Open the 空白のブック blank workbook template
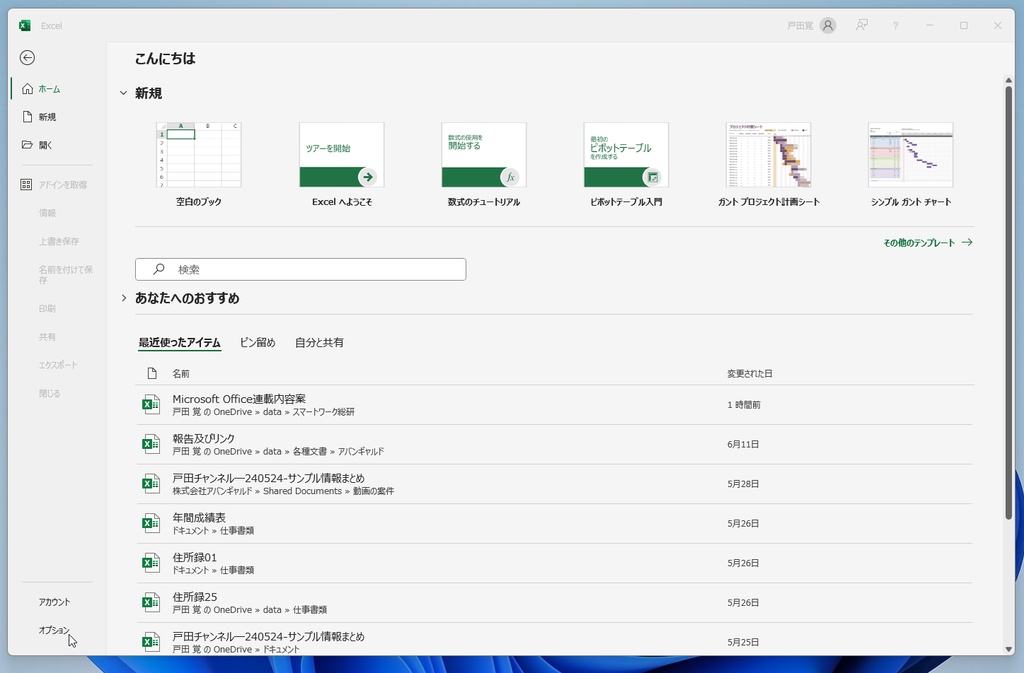This screenshot has width=1024, height=673. tap(199, 164)
